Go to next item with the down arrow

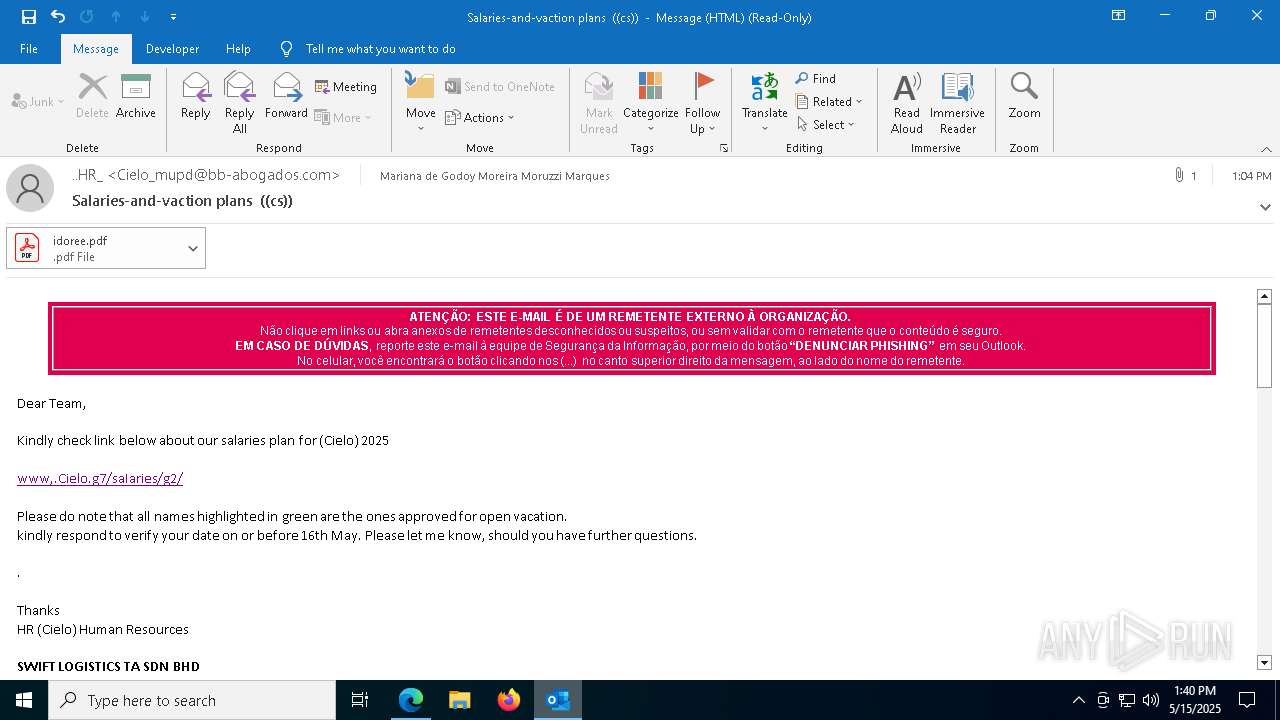pos(145,17)
